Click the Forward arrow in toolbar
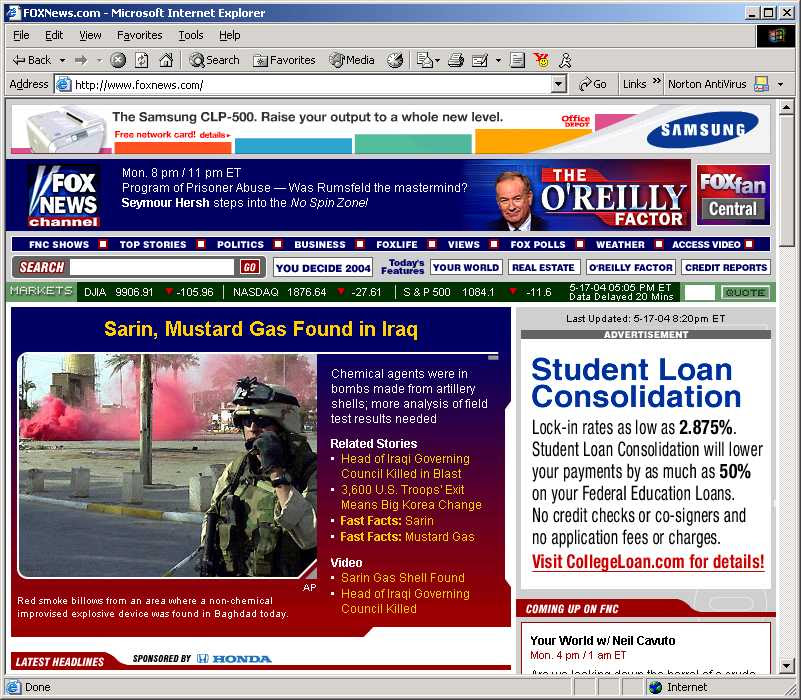The height and width of the screenshot is (700, 801). [x=81, y=60]
